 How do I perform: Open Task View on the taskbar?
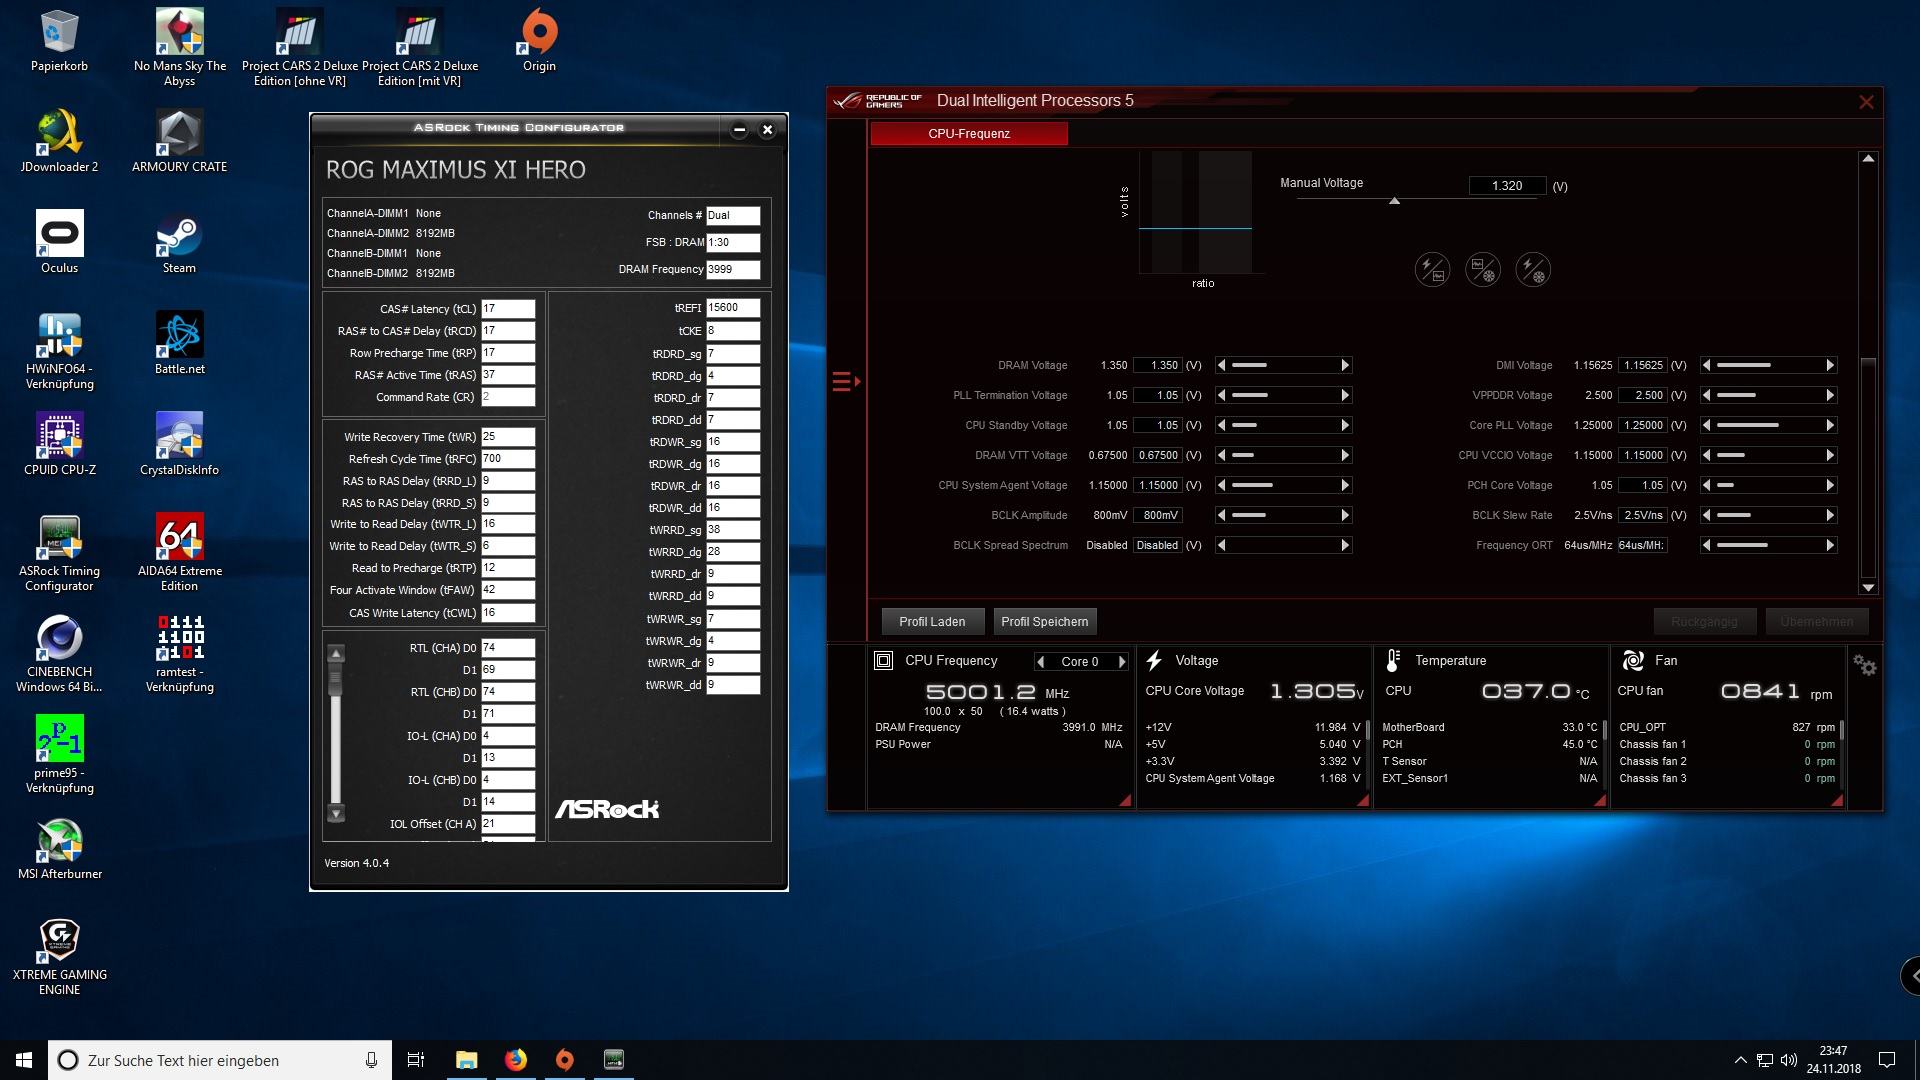[x=416, y=1060]
